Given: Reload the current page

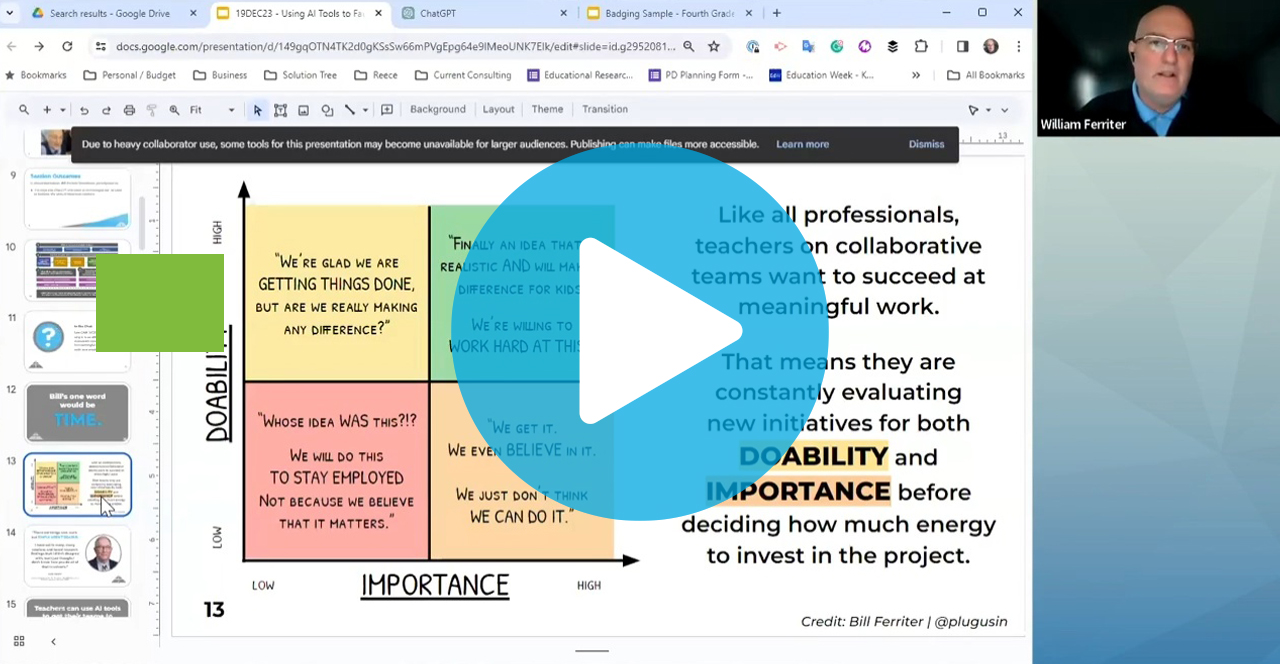Looking at the screenshot, I should pos(67,46).
